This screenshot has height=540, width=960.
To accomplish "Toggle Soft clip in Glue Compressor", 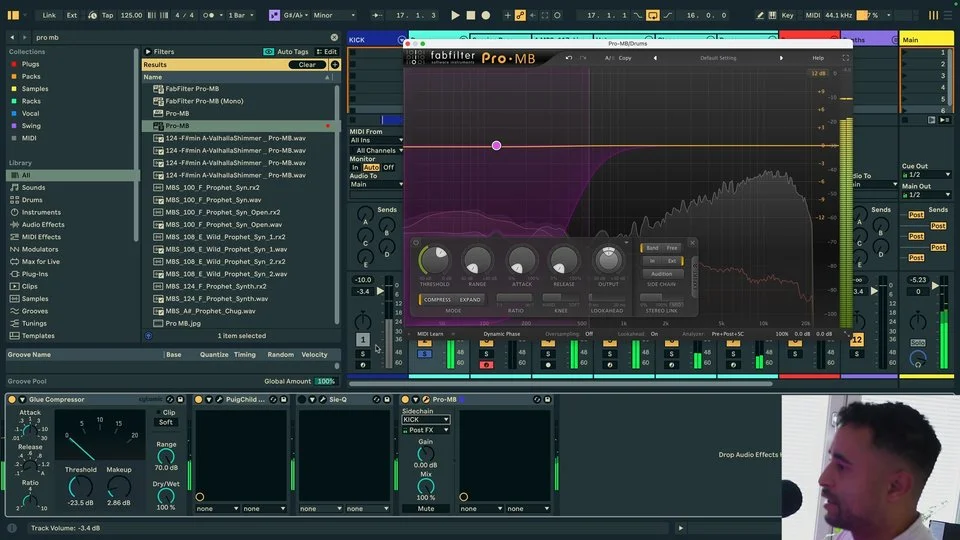I will 166,422.
